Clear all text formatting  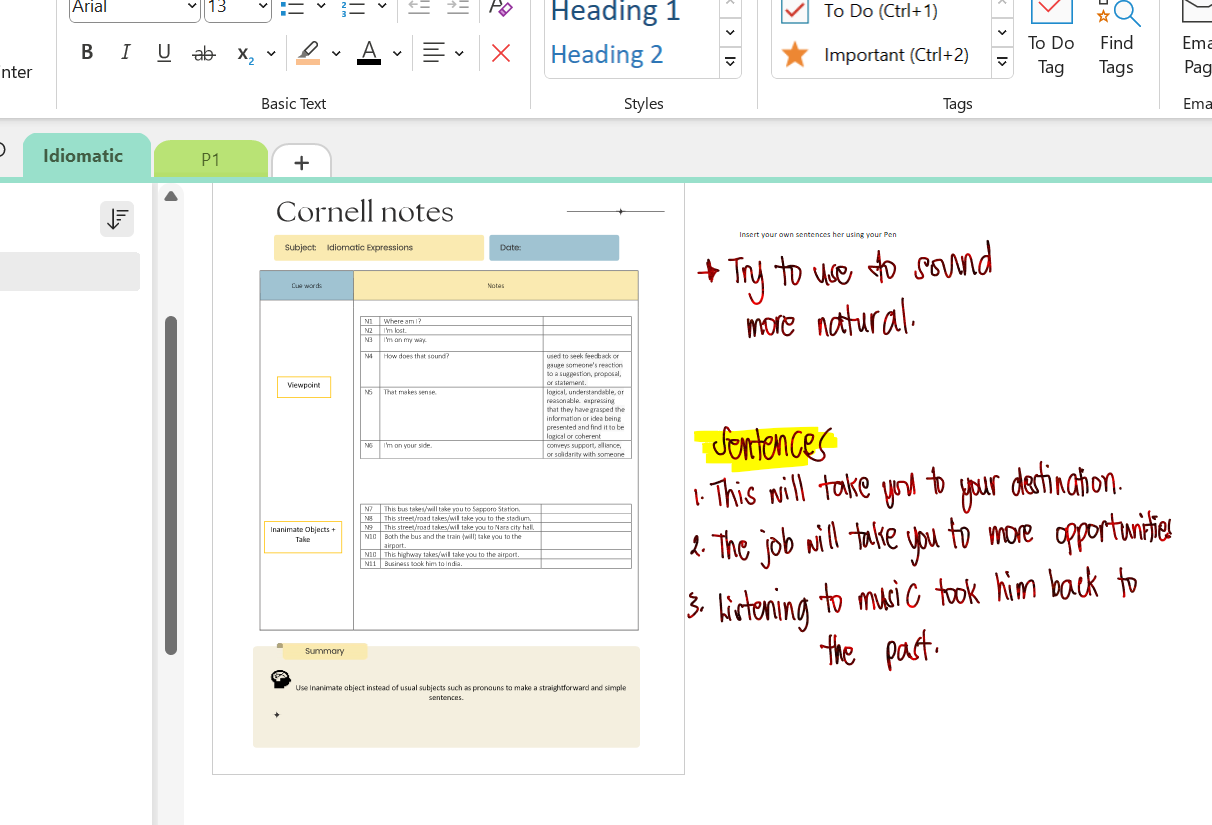click(x=501, y=8)
